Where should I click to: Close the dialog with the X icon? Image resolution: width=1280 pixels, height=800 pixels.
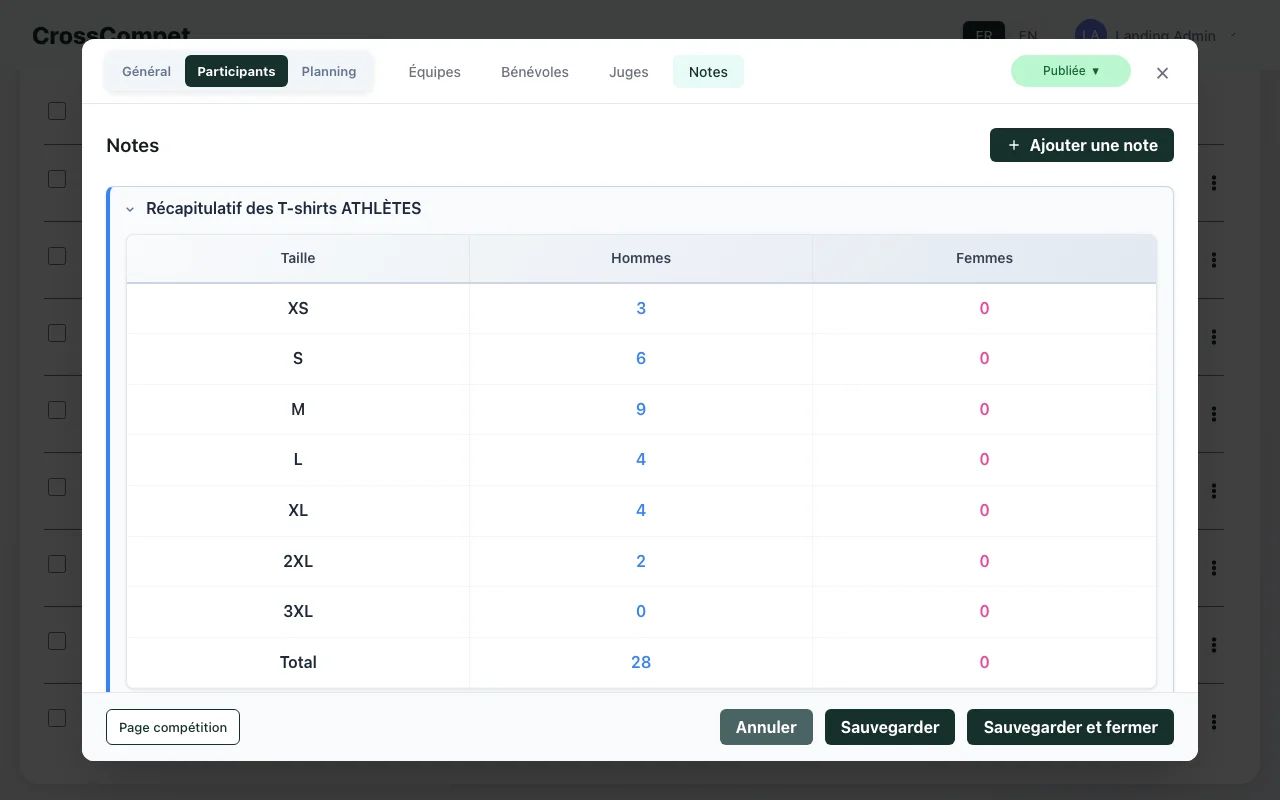click(1162, 73)
